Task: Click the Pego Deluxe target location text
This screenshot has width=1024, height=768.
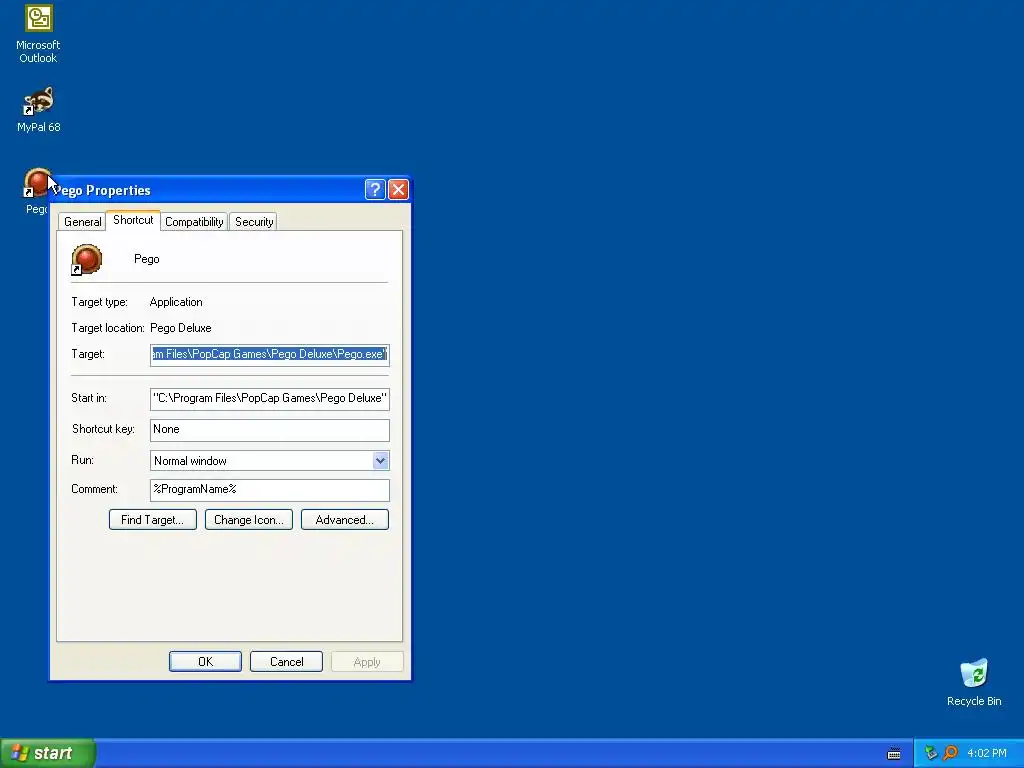Action: (181, 328)
